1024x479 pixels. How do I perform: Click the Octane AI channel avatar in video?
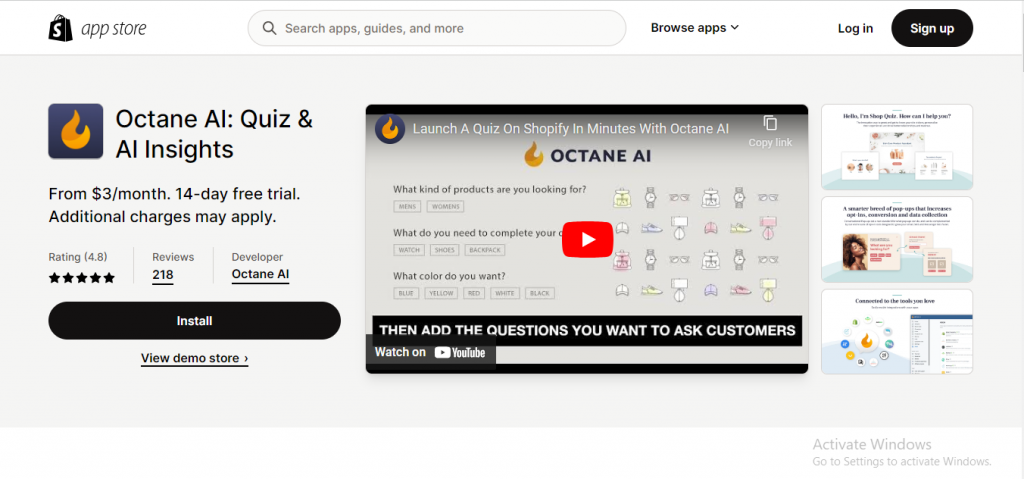(390, 129)
